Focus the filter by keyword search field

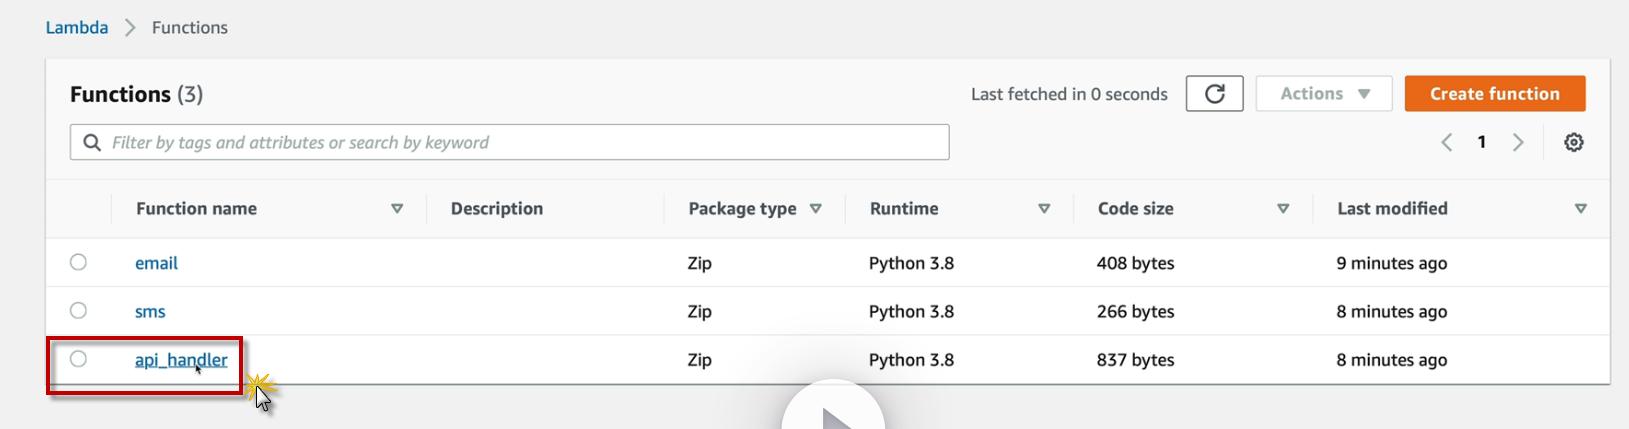(520, 142)
